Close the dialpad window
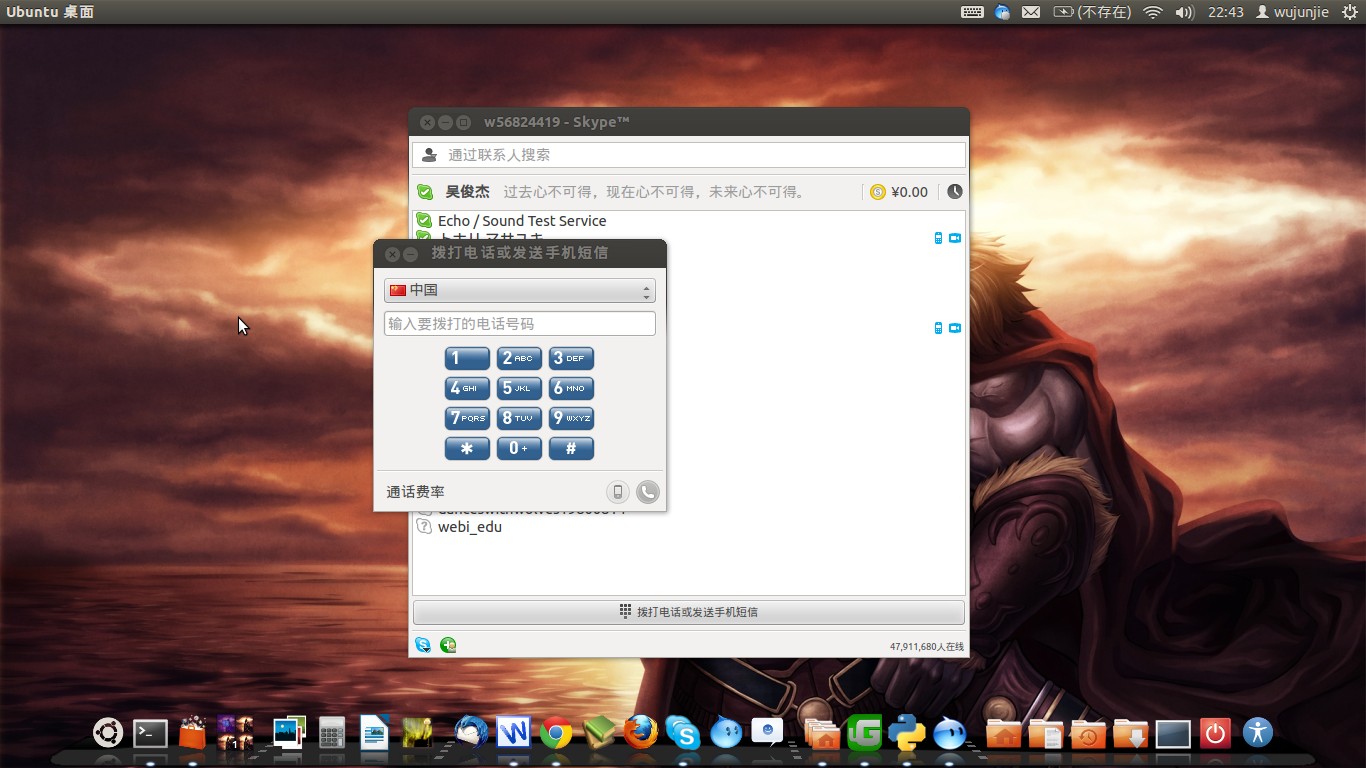This screenshot has width=1366, height=768. coord(392,254)
